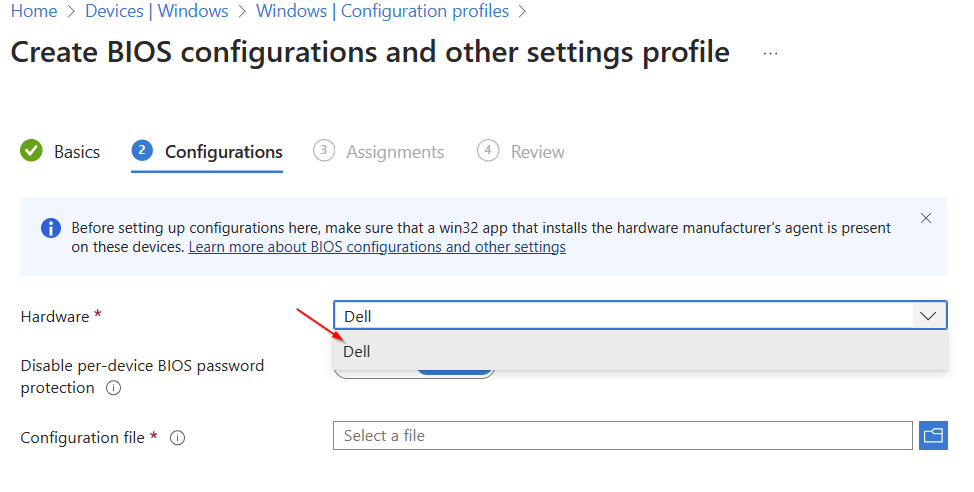This screenshot has width=974, height=492.
Task: Browse for file using folder icon
Action: click(933, 436)
